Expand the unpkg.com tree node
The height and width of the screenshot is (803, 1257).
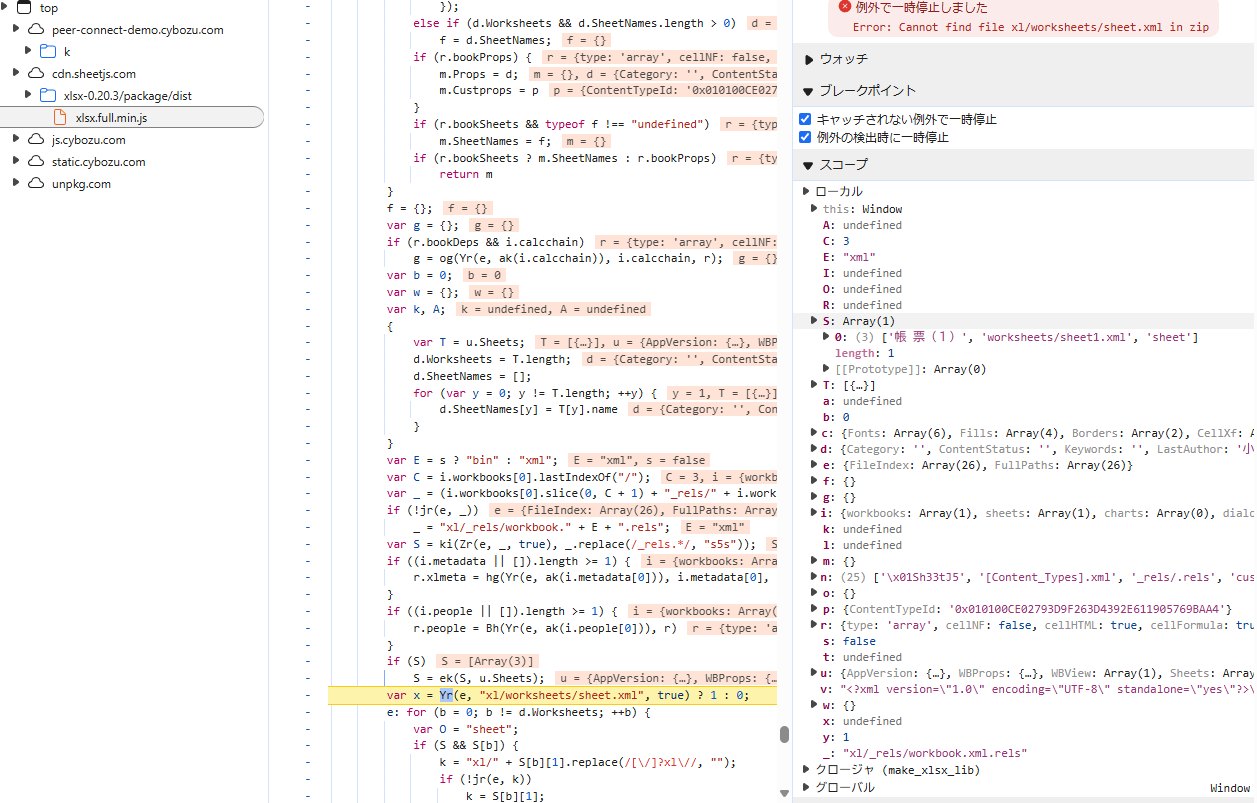click(x=17, y=184)
